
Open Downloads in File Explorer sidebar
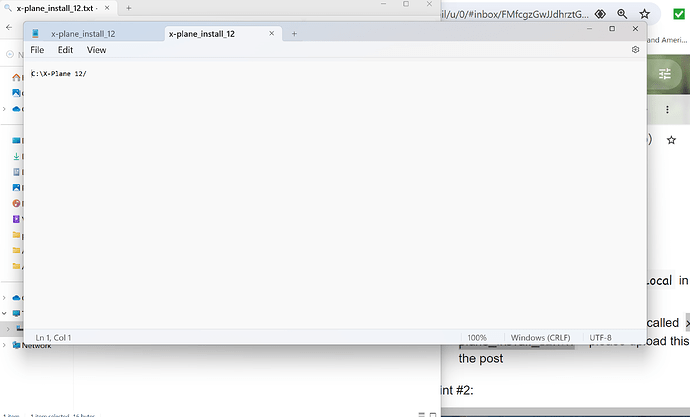pyautogui.click(x=16, y=156)
